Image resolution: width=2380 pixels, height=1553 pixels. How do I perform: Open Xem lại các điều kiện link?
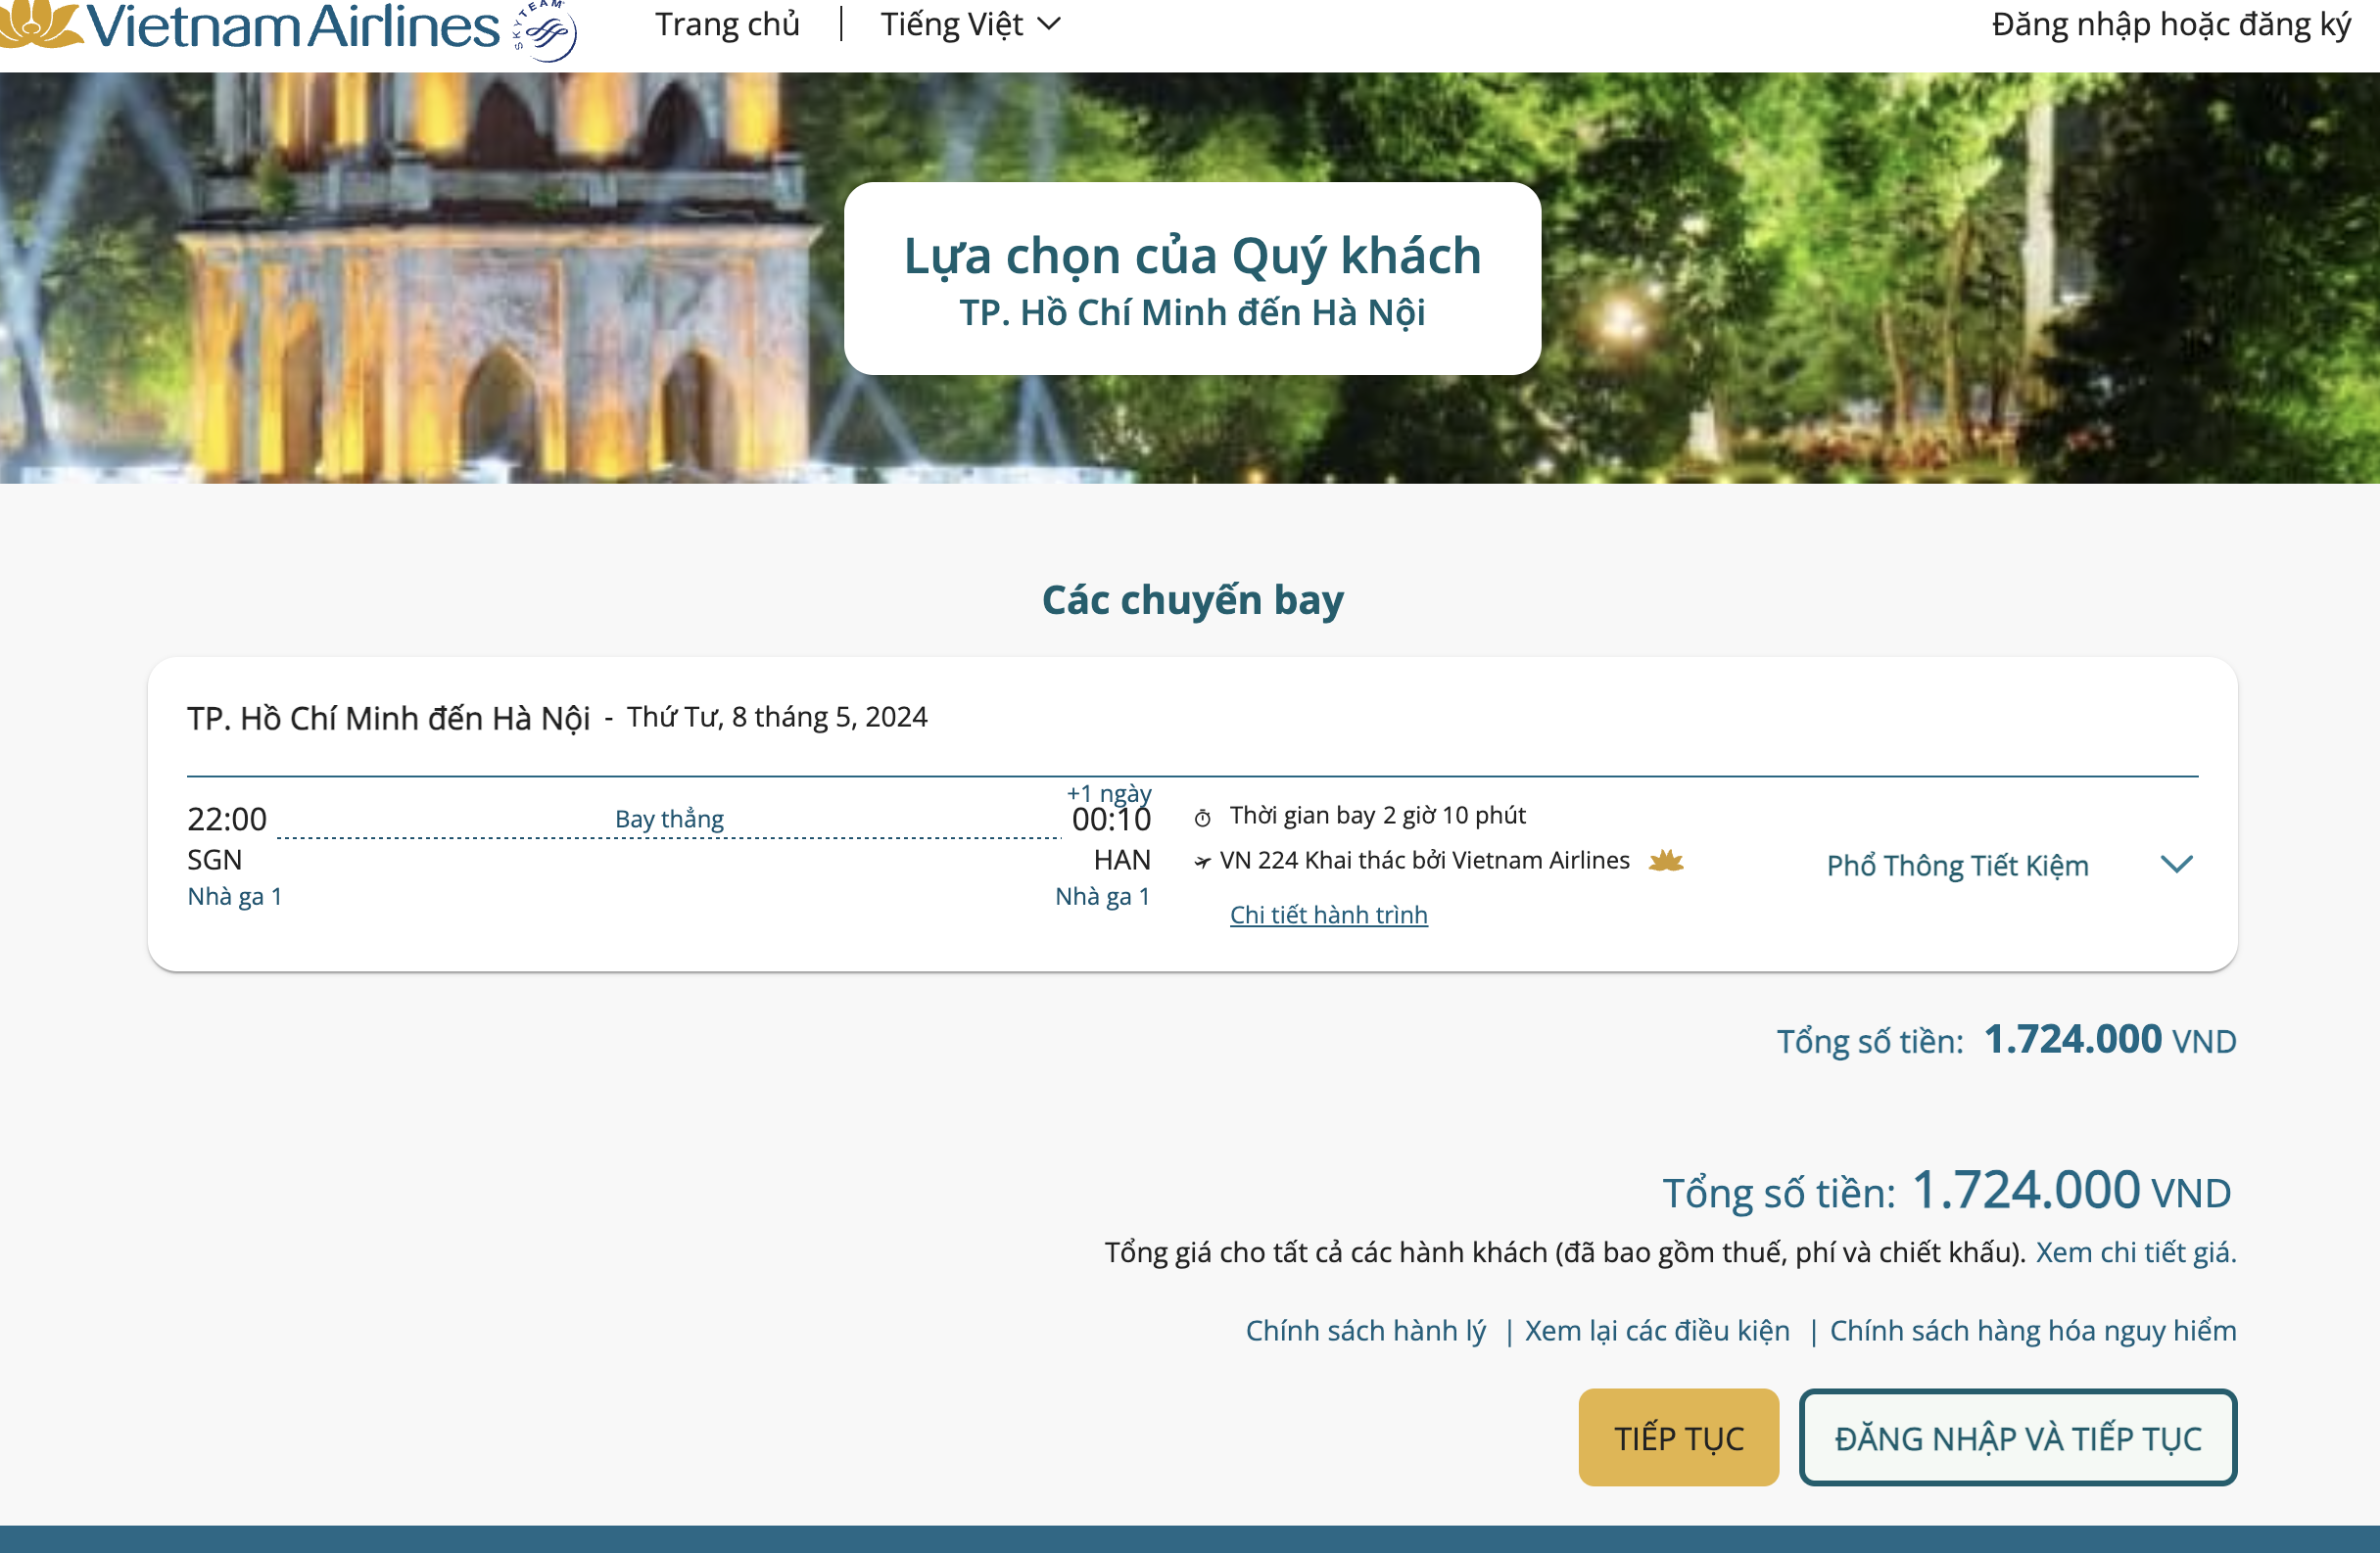[1657, 1331]
